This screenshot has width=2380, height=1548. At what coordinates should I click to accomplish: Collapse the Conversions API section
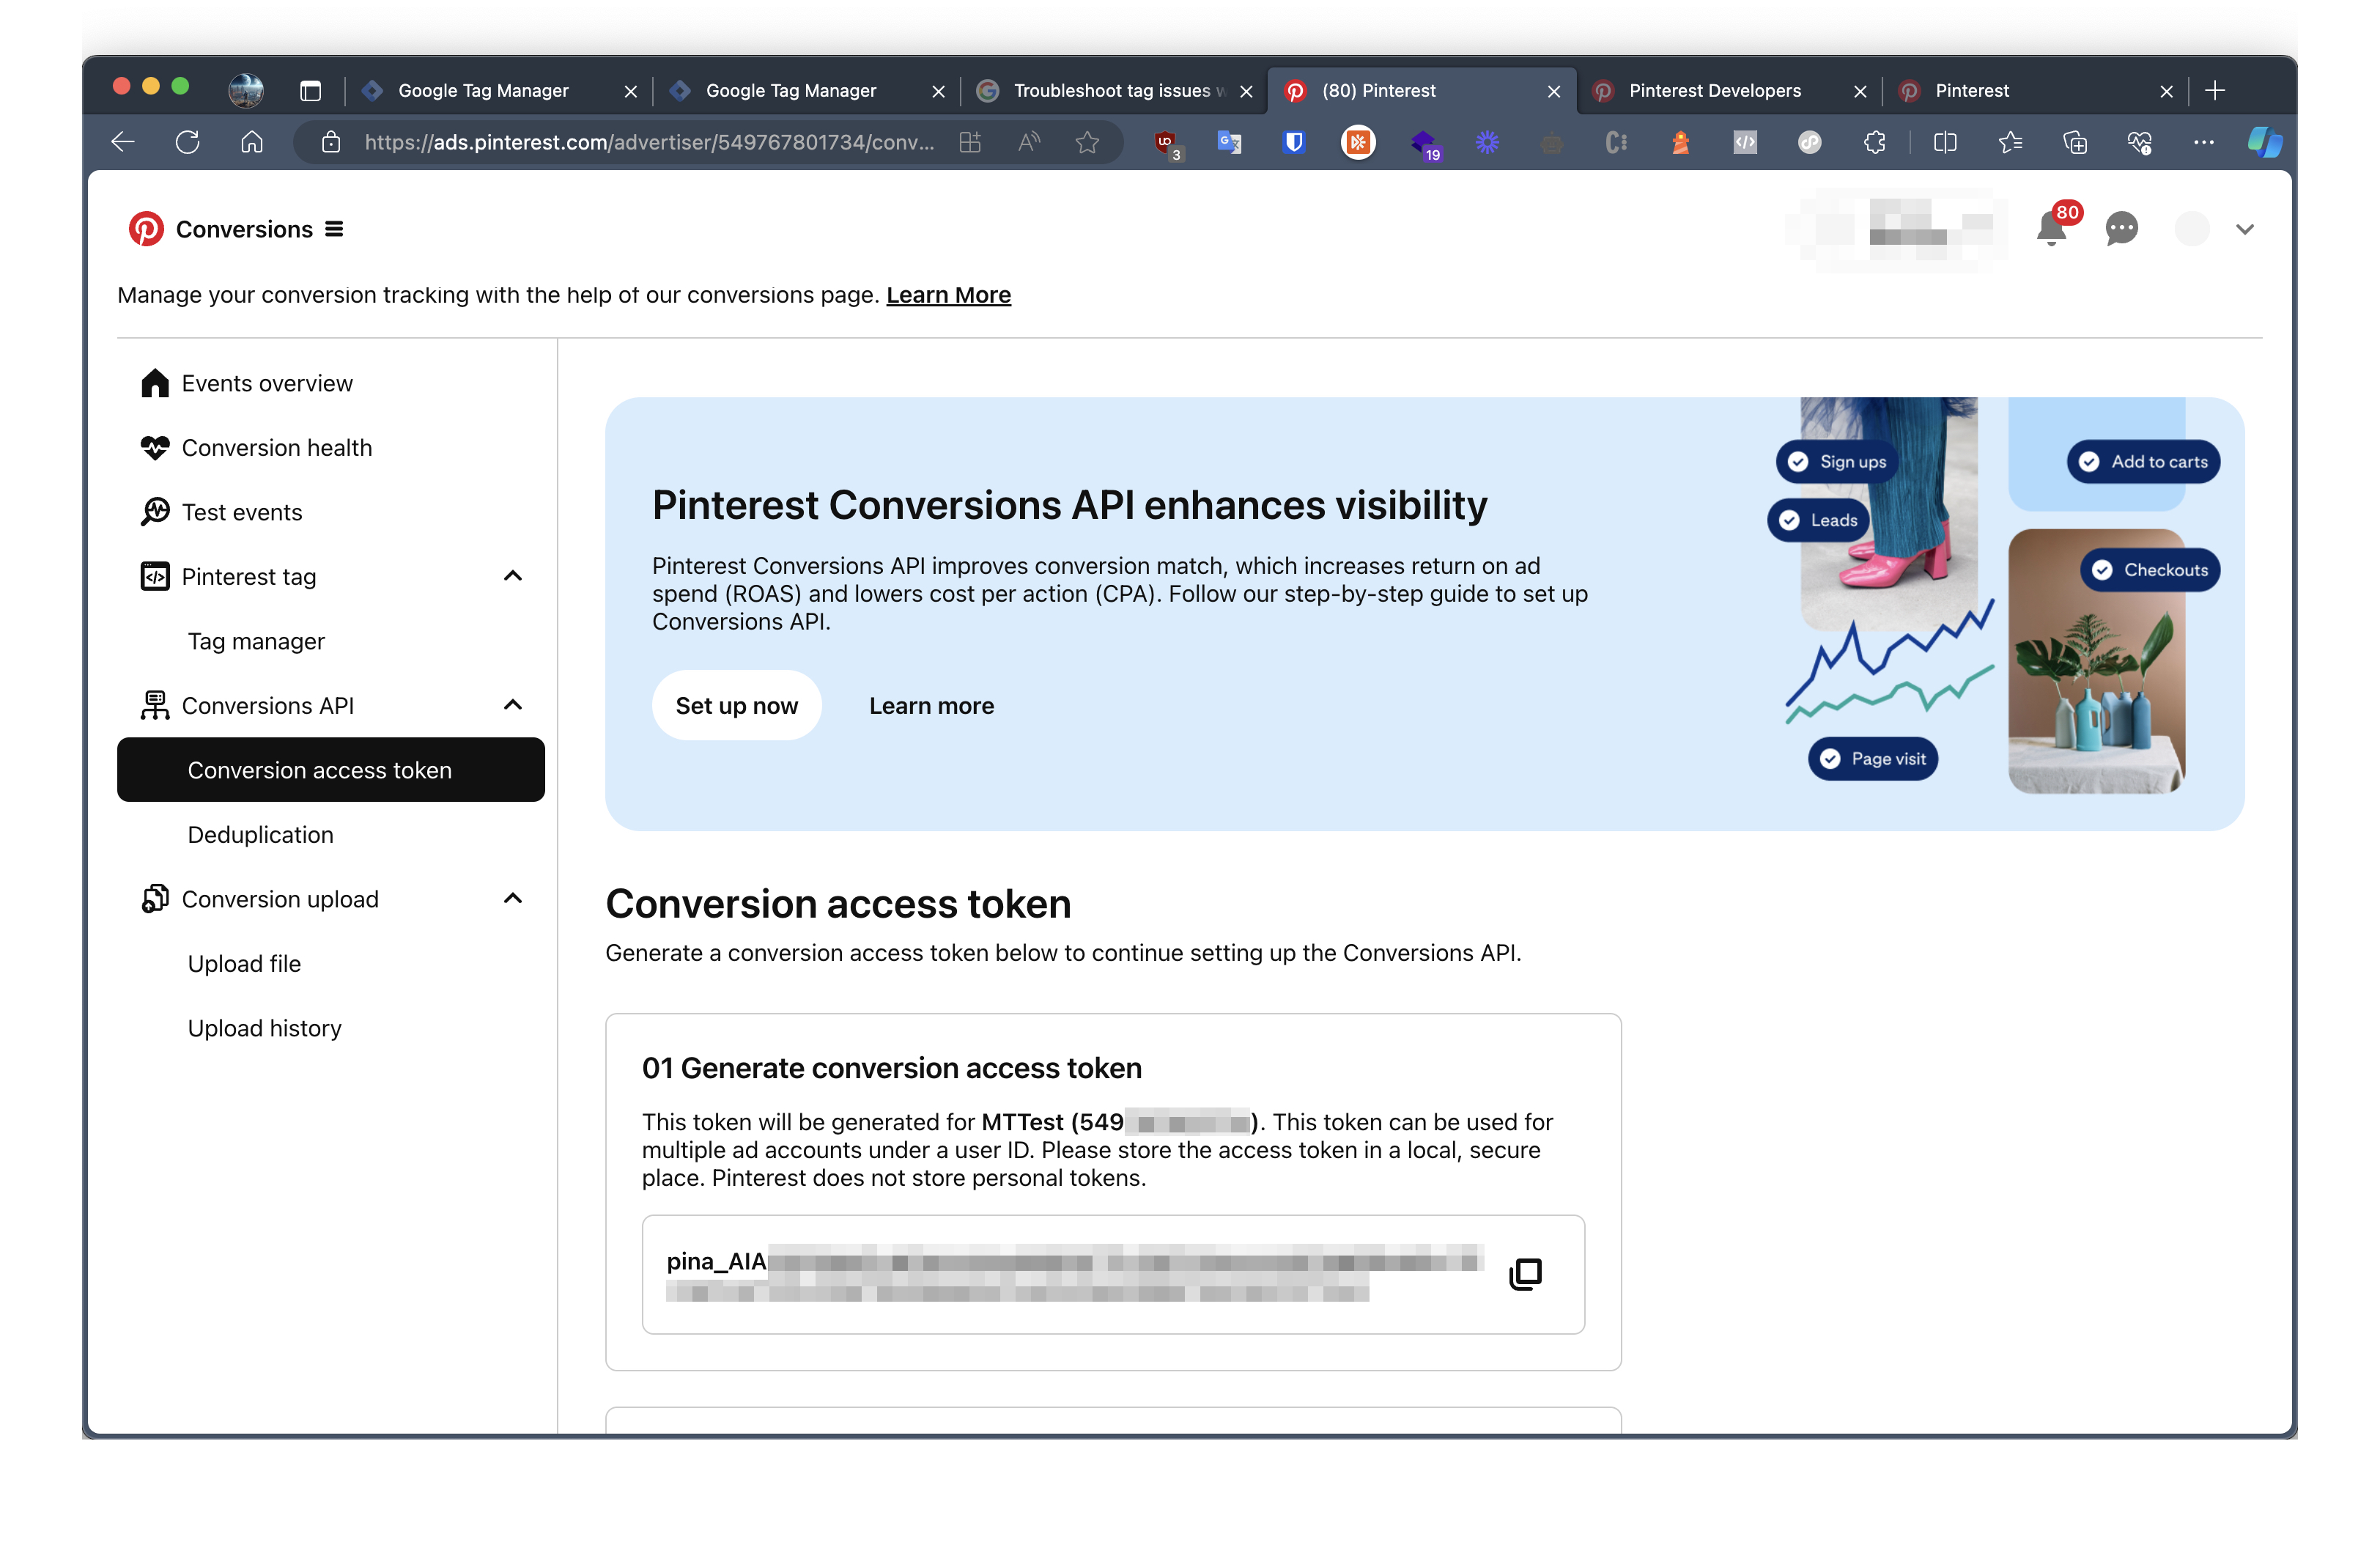click(x=513, y=705)
